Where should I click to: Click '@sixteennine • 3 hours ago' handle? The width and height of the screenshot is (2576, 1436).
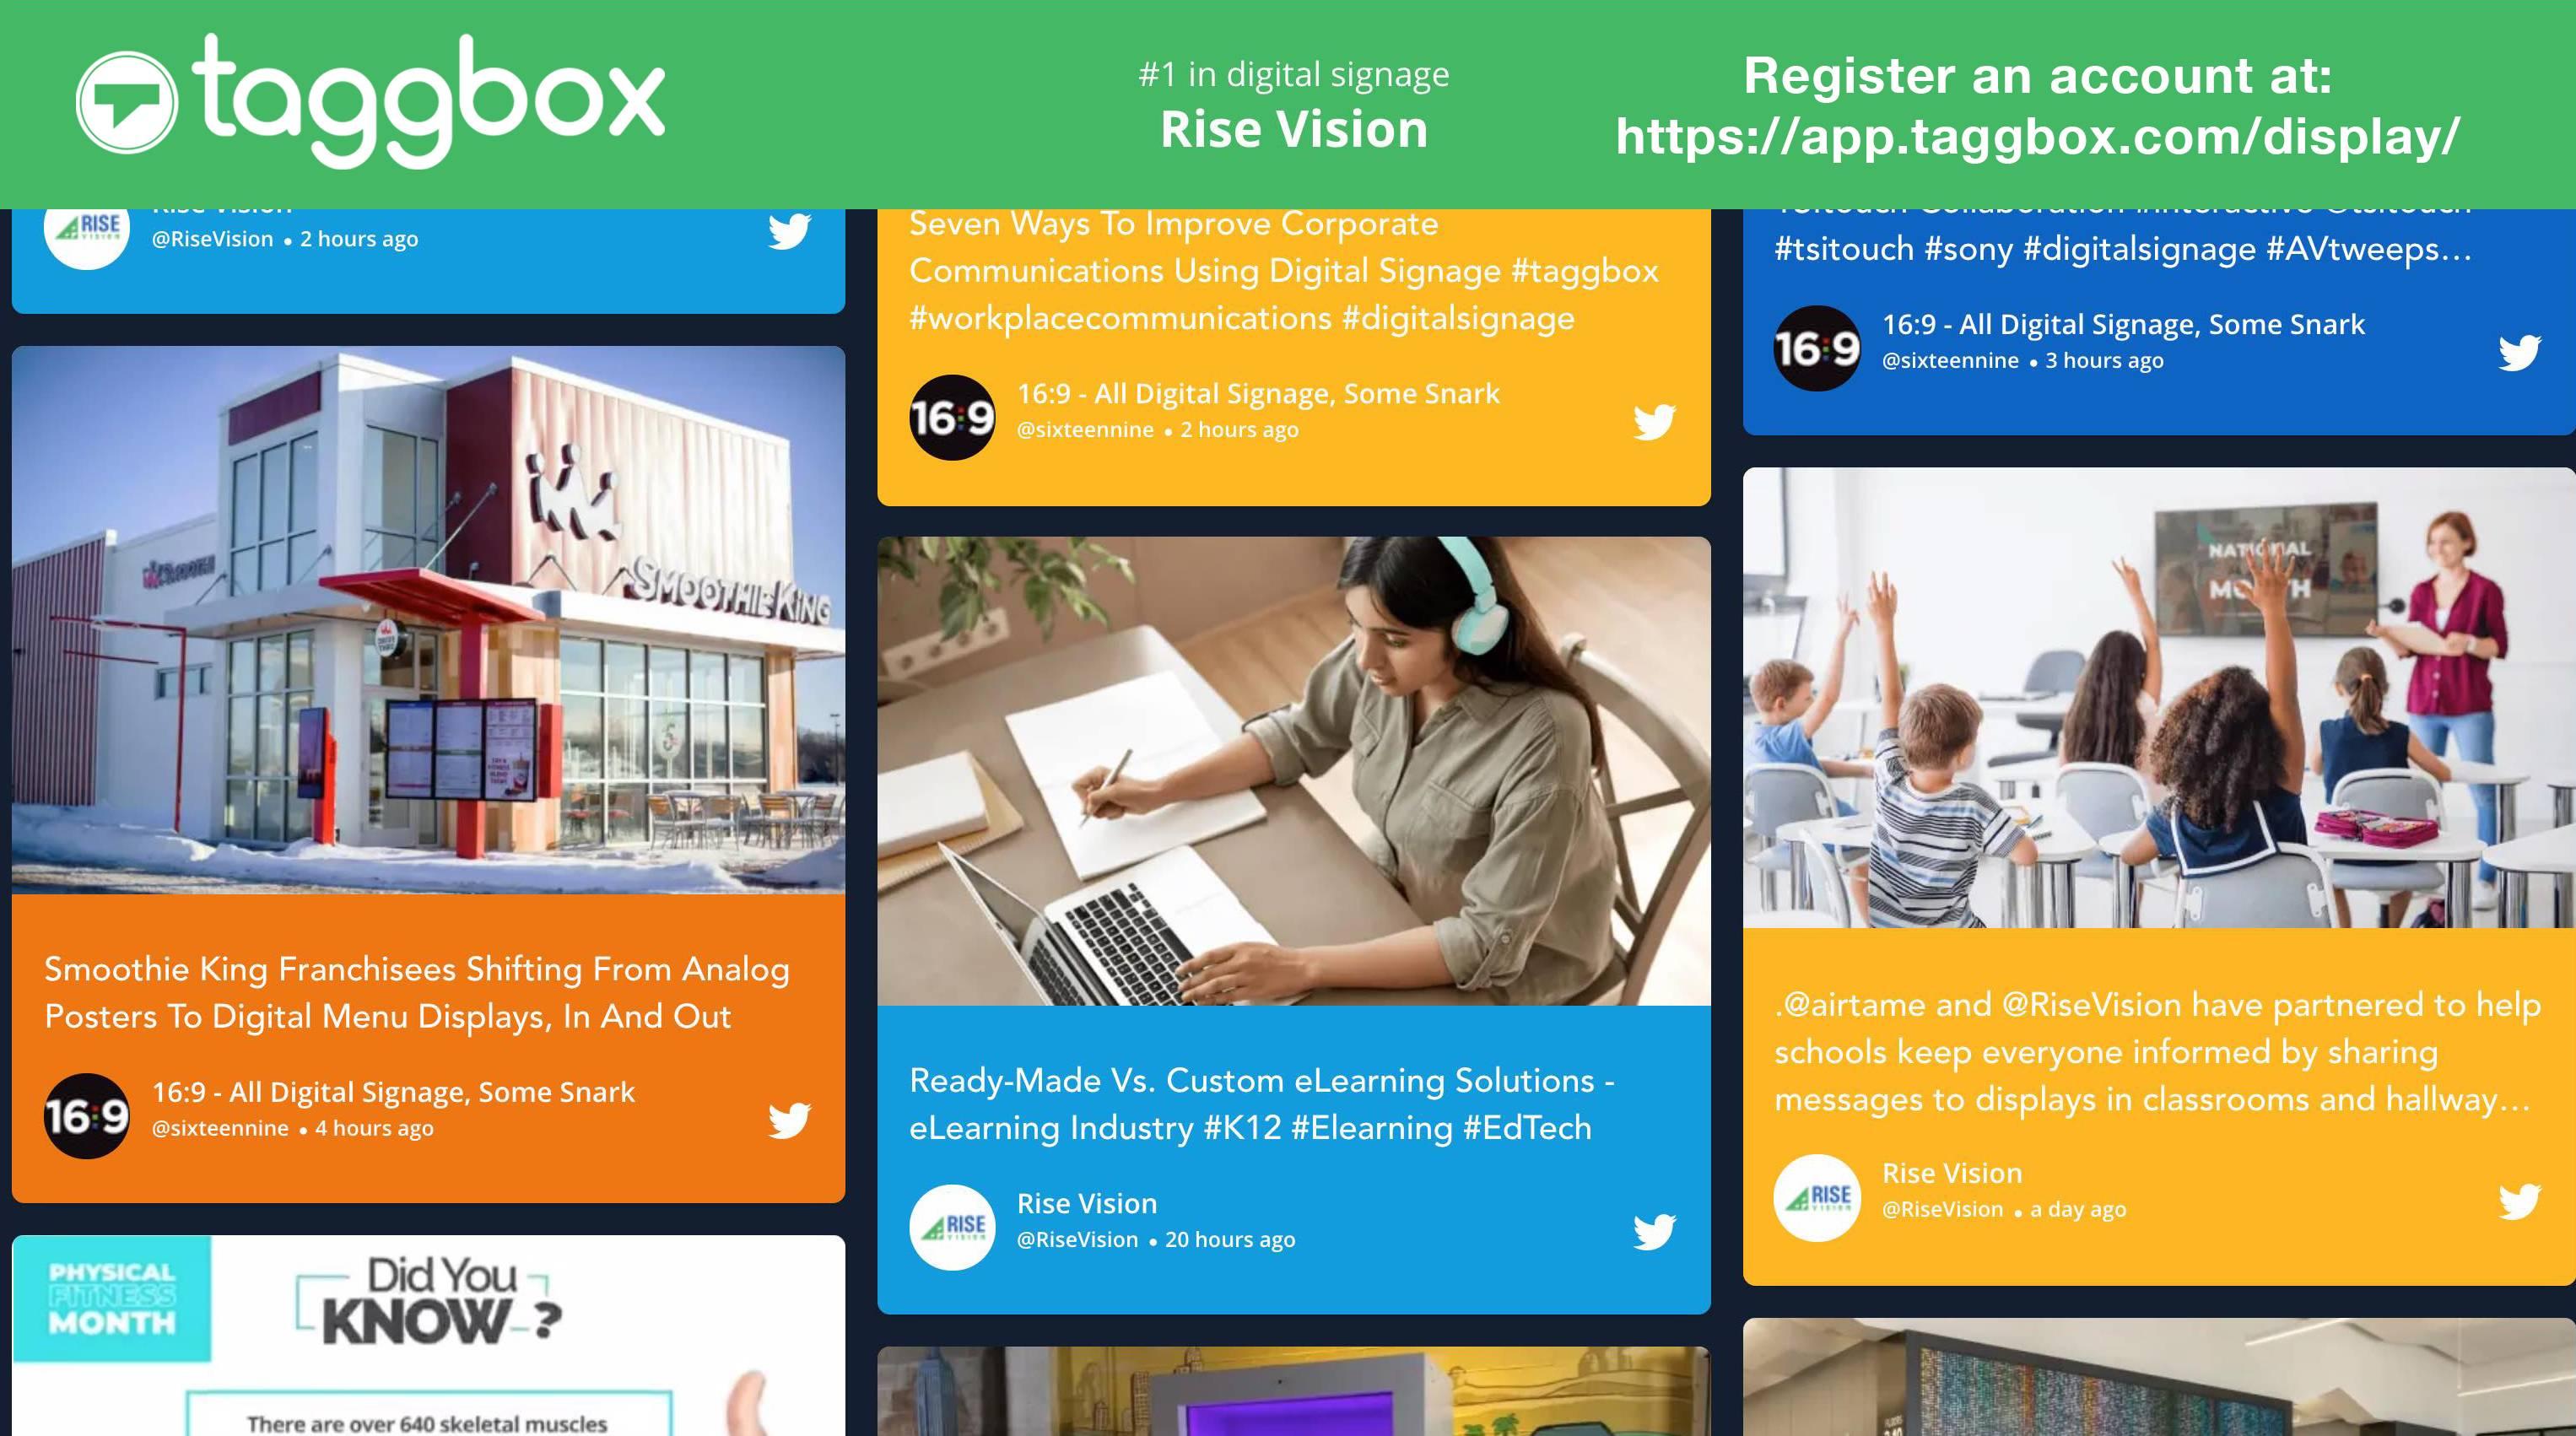[x=2023, y=361]
